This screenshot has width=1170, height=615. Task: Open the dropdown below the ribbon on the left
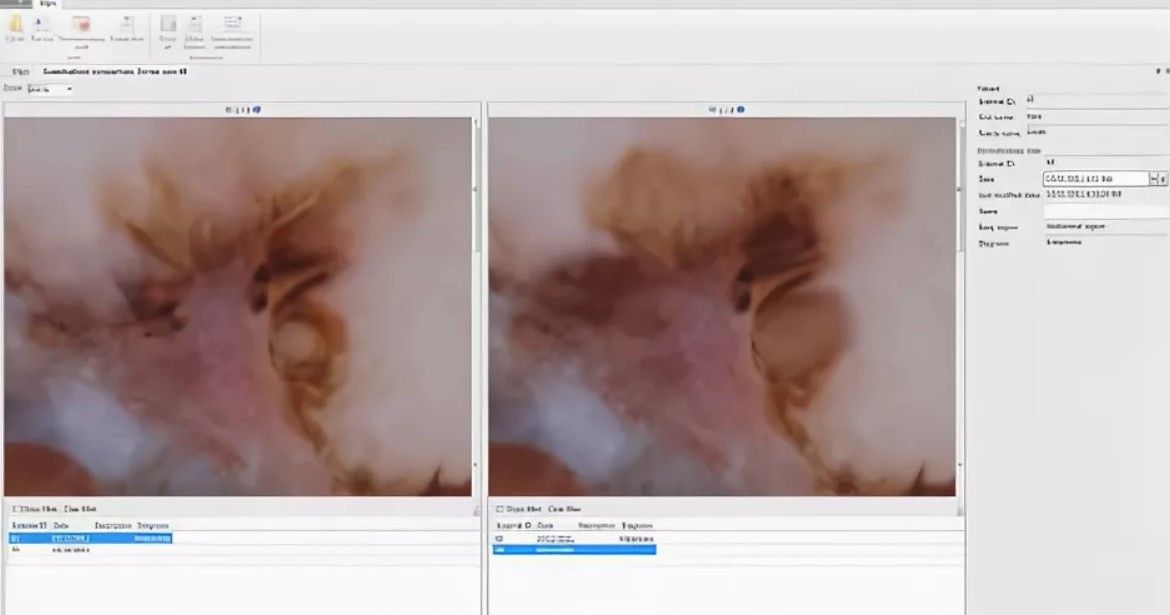pyautogui.click(x=50, y=89)
